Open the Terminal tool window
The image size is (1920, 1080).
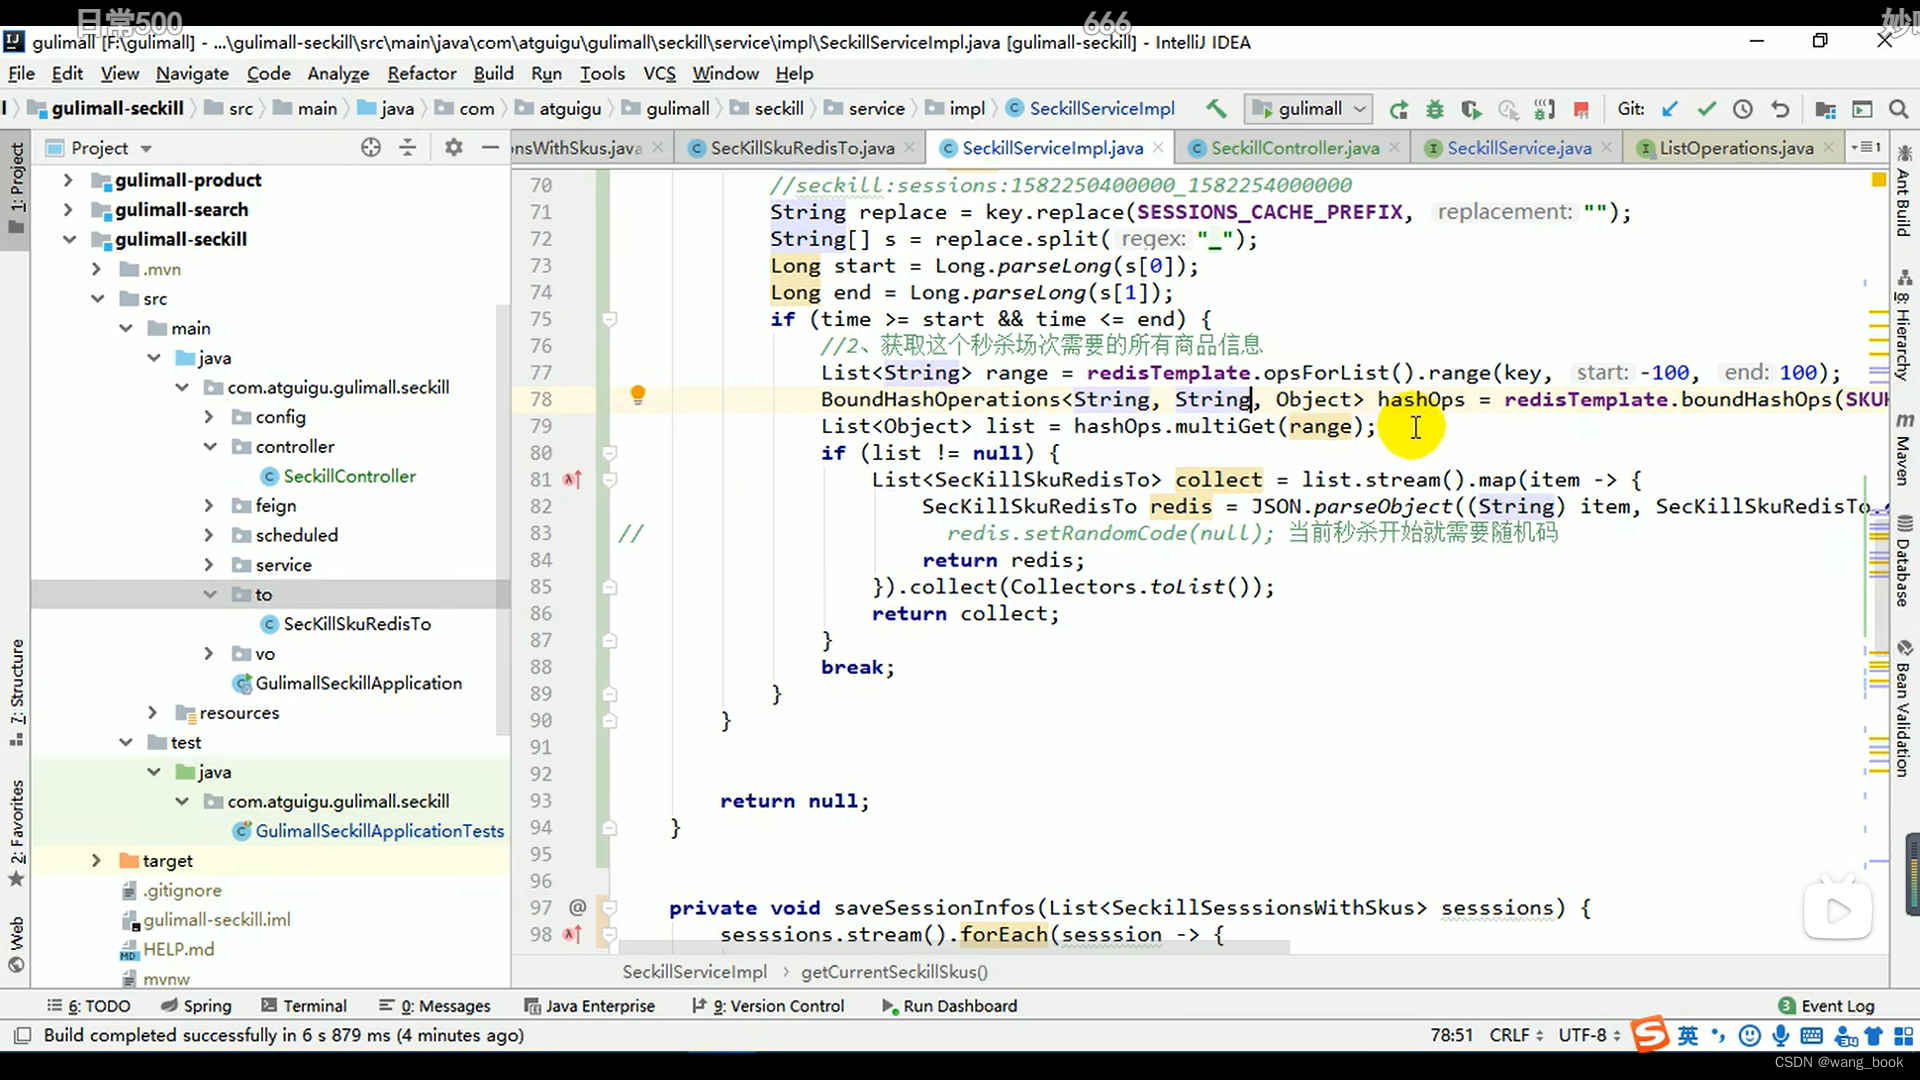304,1005
